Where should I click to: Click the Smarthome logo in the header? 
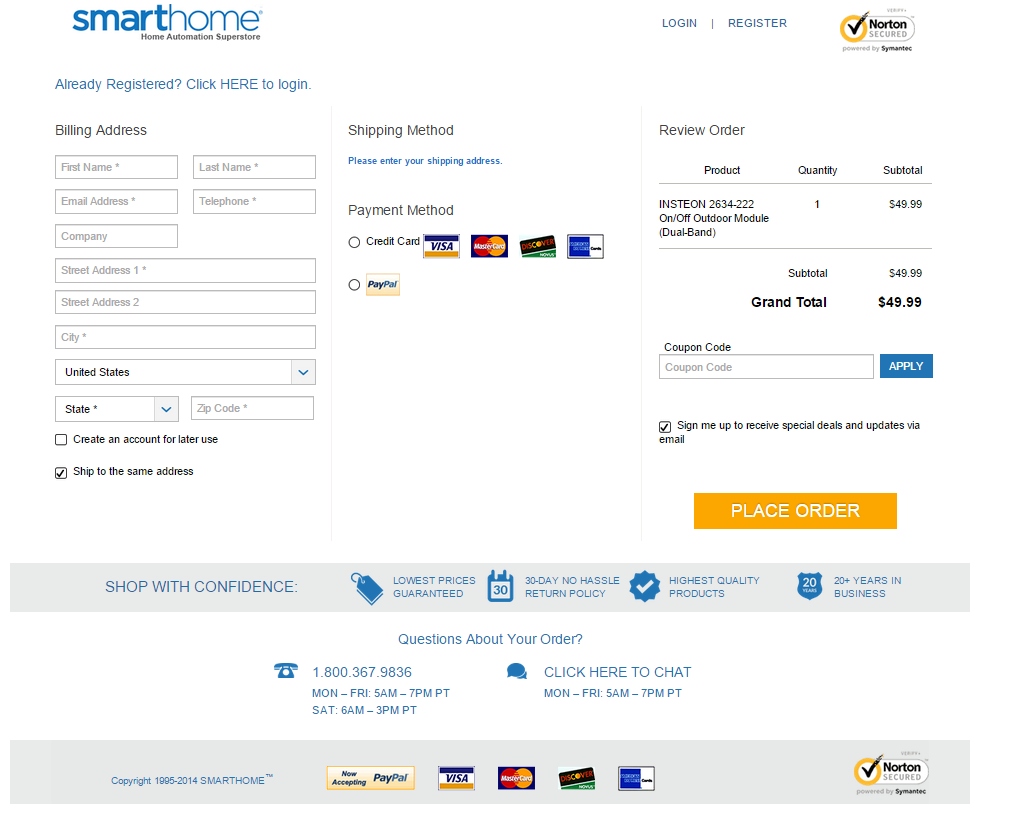167,24
